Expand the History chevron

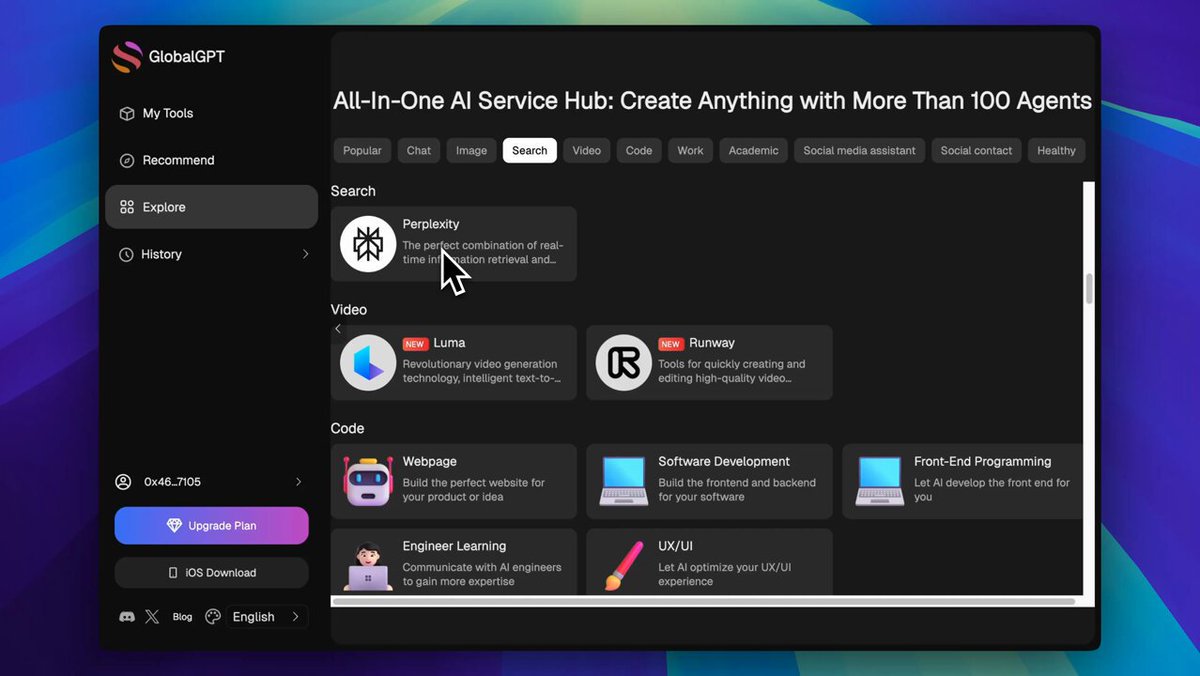pyautogui.click(x=306, y=255)
